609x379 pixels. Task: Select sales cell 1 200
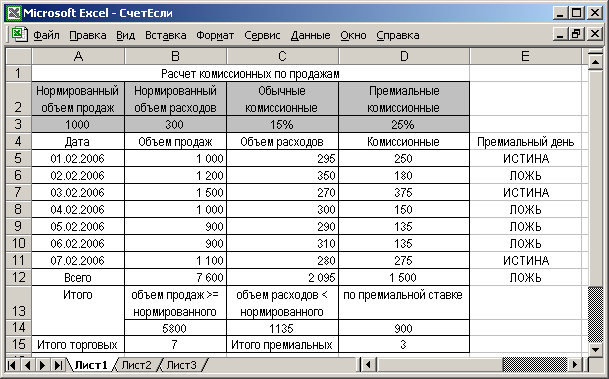pos(176,176)
